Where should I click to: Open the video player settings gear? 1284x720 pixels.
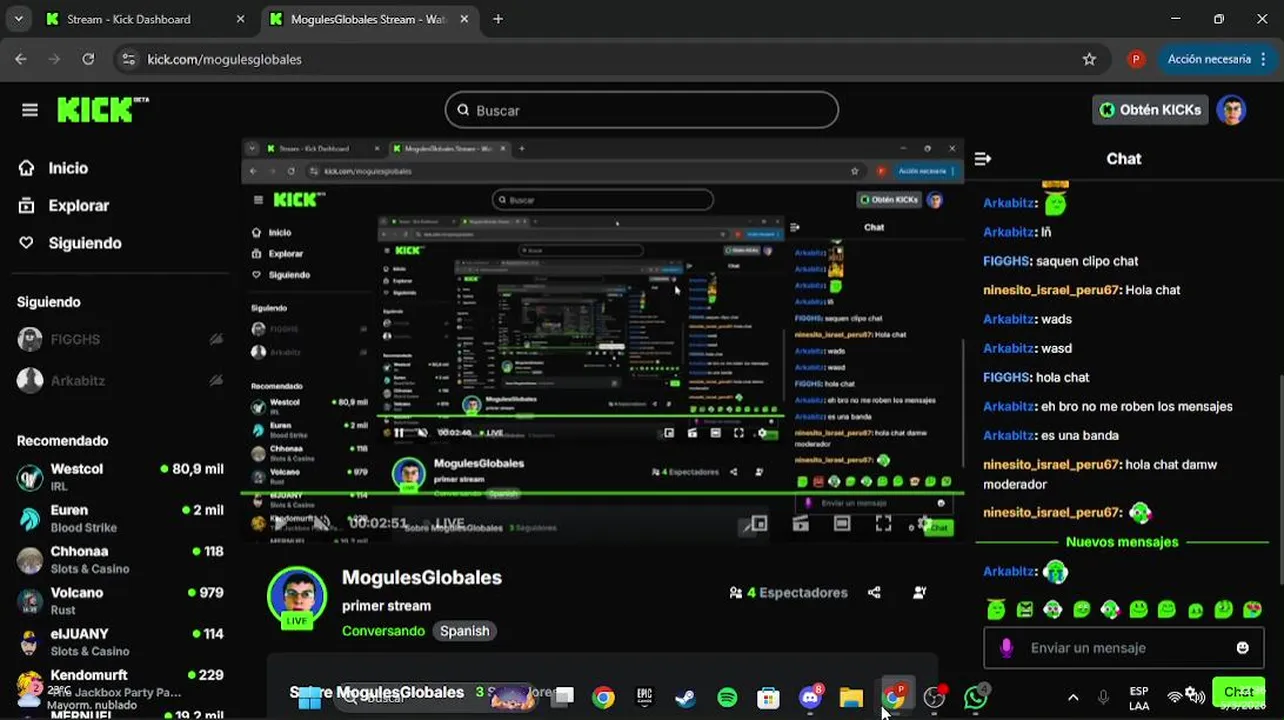924,523
